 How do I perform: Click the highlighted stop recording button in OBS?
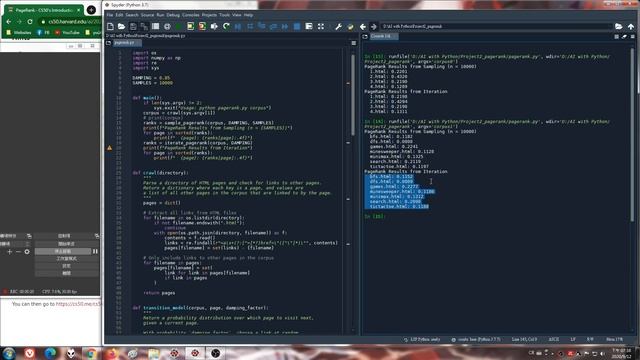coord(63,251)
